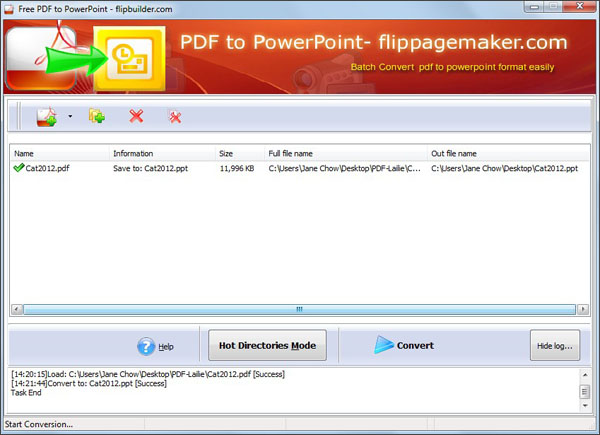The image size is (600, 435).
Task: Click the log panel scroll-up arrow
Action: [585, 375]
